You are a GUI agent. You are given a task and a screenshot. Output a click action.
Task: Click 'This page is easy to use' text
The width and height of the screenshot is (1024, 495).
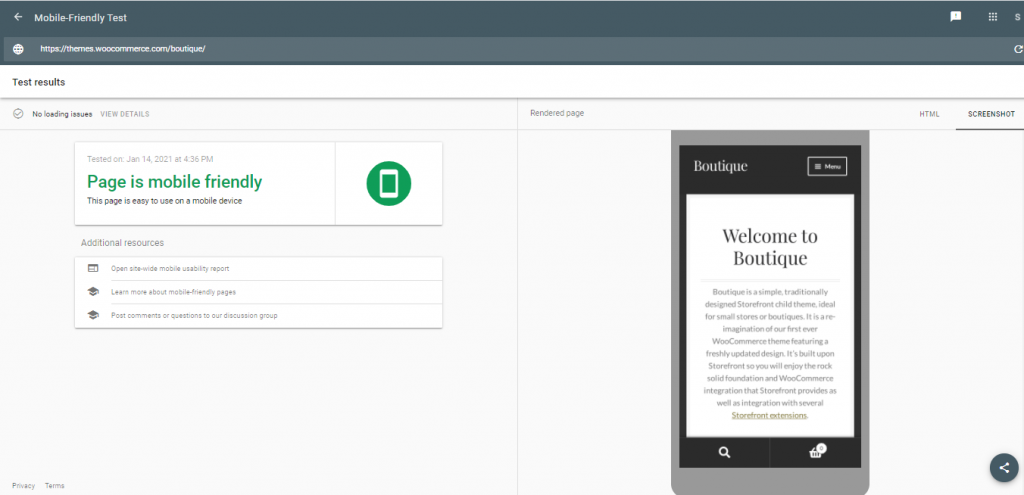click(x=165, y=201)
